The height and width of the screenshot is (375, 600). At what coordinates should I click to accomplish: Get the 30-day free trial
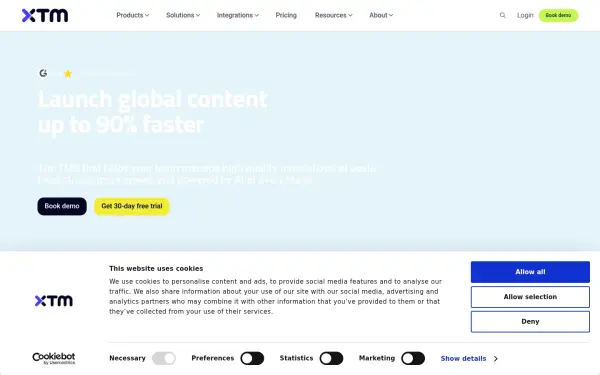pos(132,206)
